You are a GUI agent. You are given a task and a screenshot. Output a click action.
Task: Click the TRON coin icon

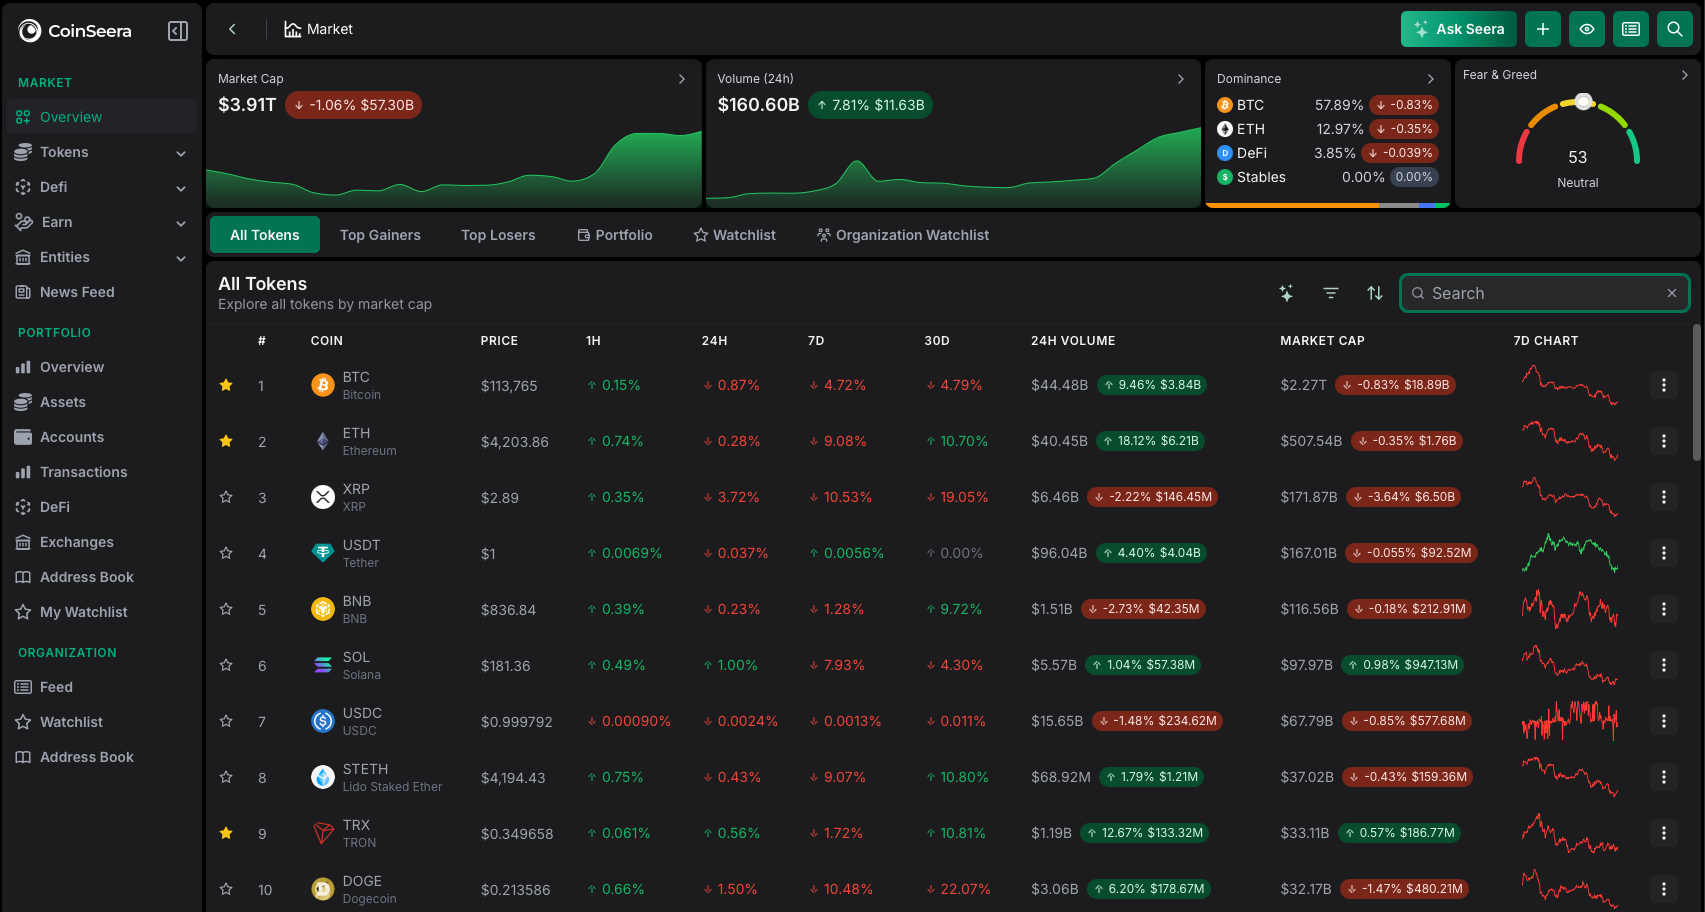(323, 833)
